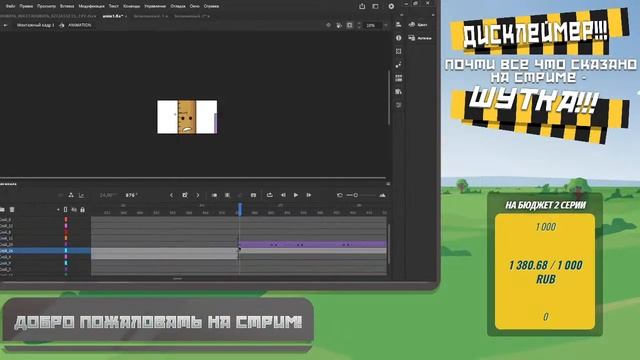Open the Motion presets panel icon
The image size is (640, 360).
click(x=399, y=64)
